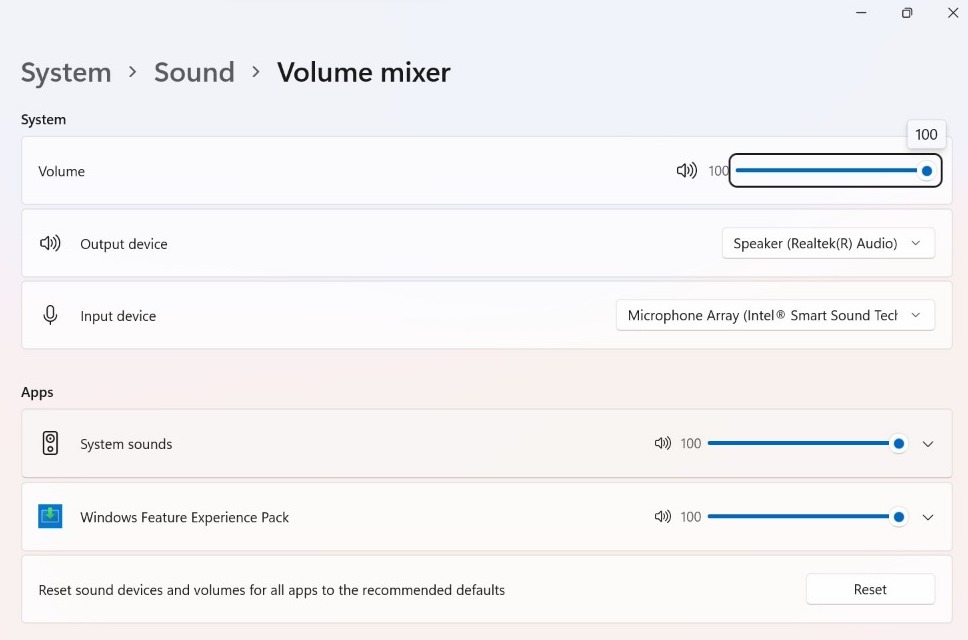Viewport: 968px width, 640px height.
Task: Minimize the Settings window
Action: pyautogui.click(x=861, y=13)
